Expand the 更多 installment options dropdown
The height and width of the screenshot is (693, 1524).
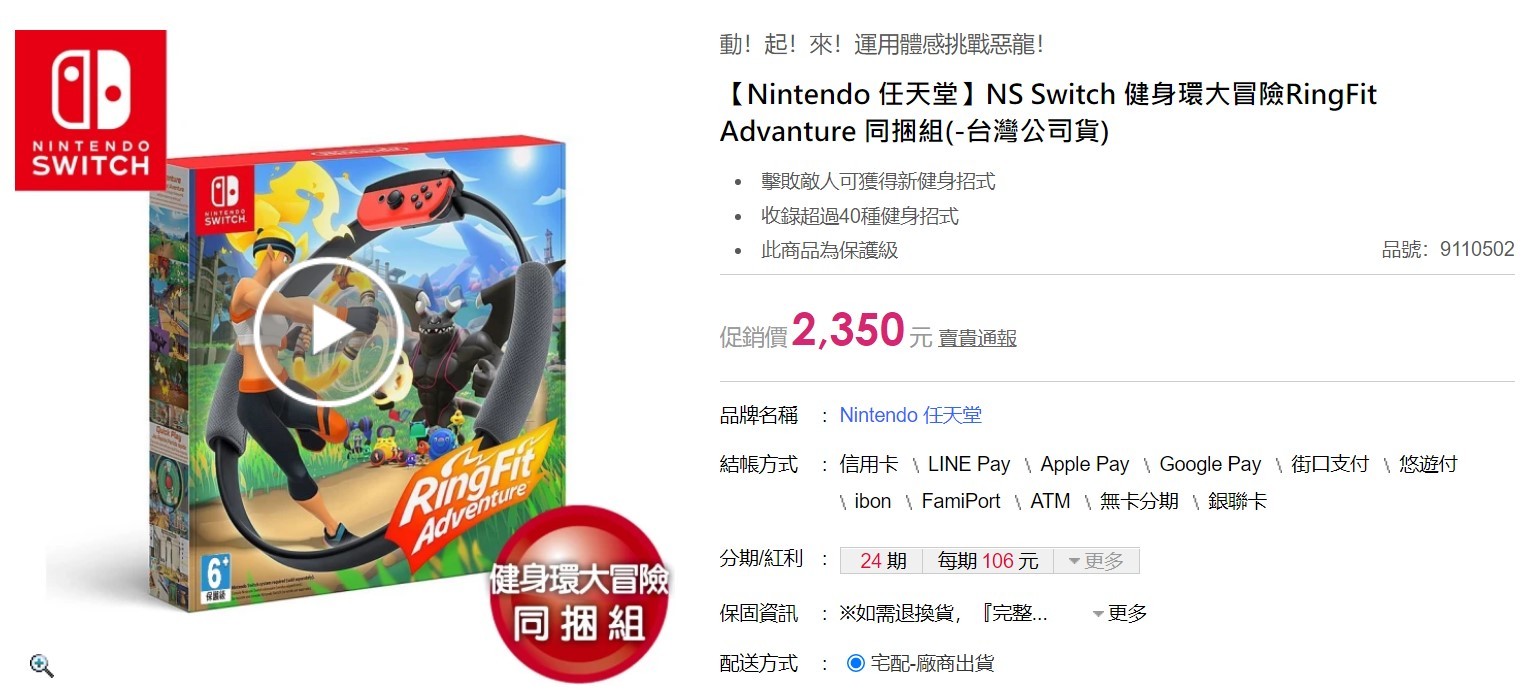pyautogui.click(x=1096, y=561)
